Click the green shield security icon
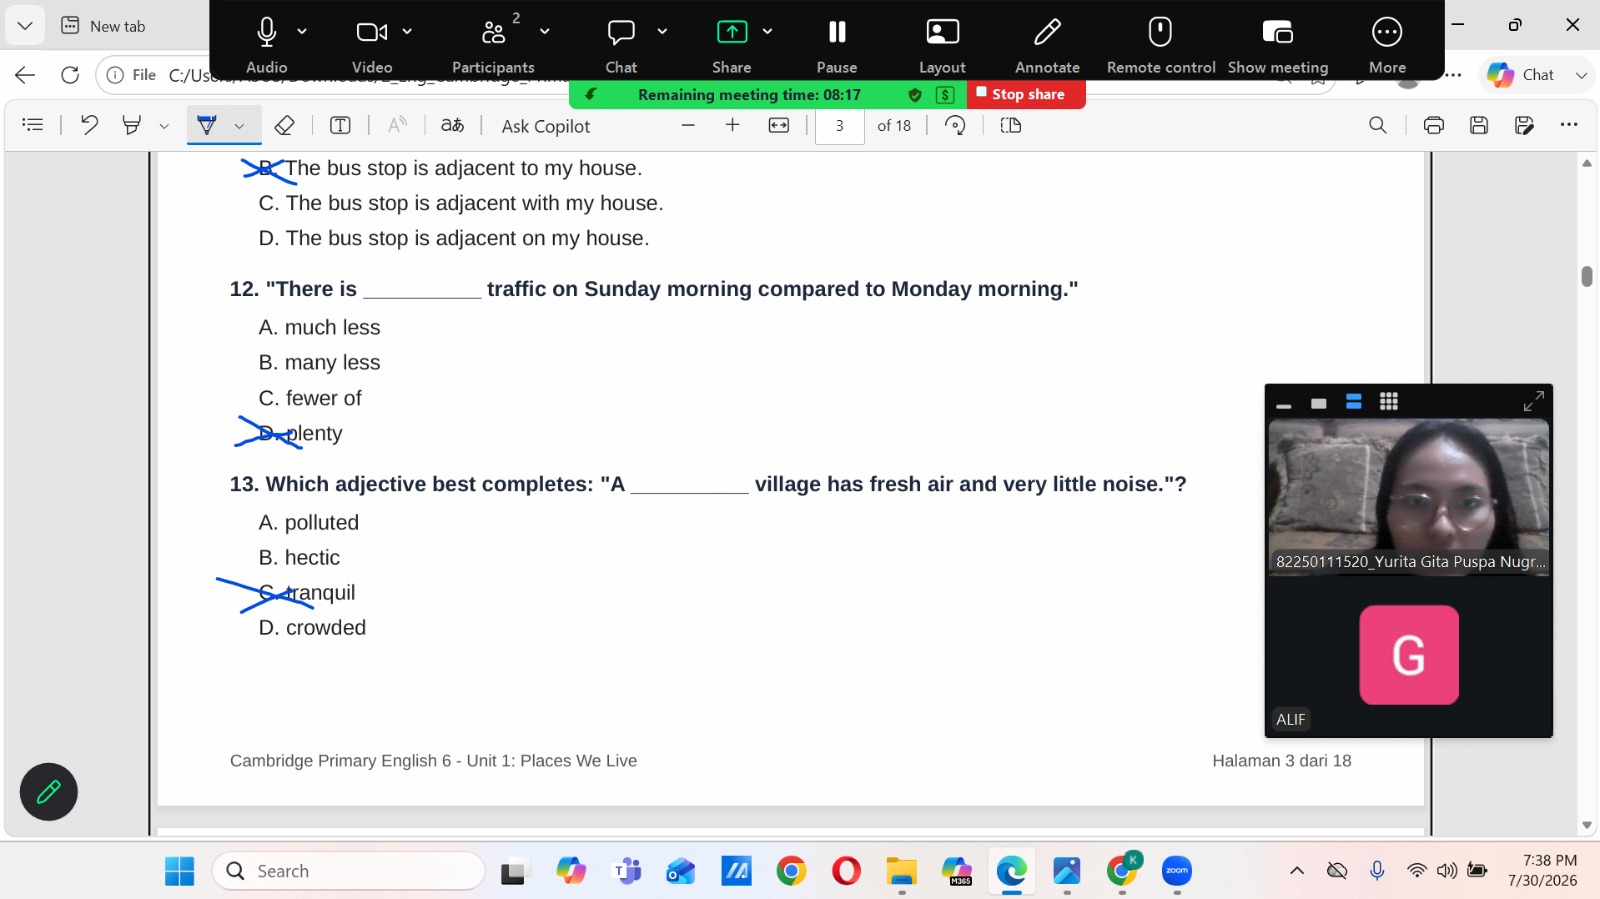This screenshot has height=899, width=1600. pos(915,95)
